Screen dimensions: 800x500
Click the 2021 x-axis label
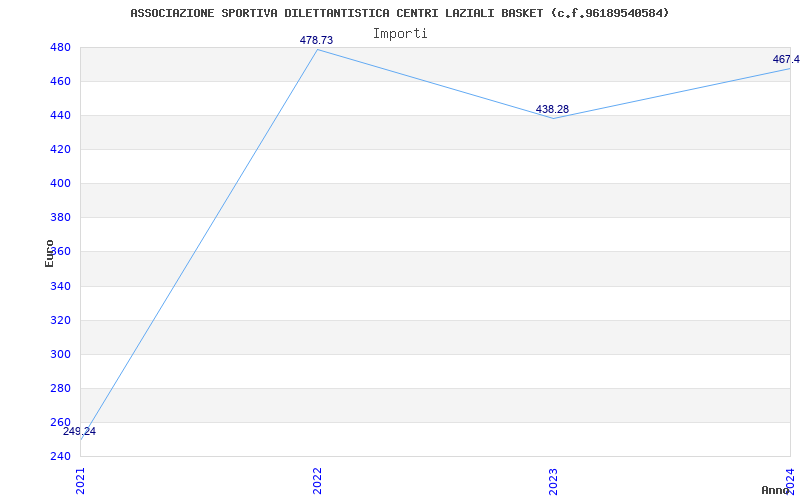coord(81,481)
